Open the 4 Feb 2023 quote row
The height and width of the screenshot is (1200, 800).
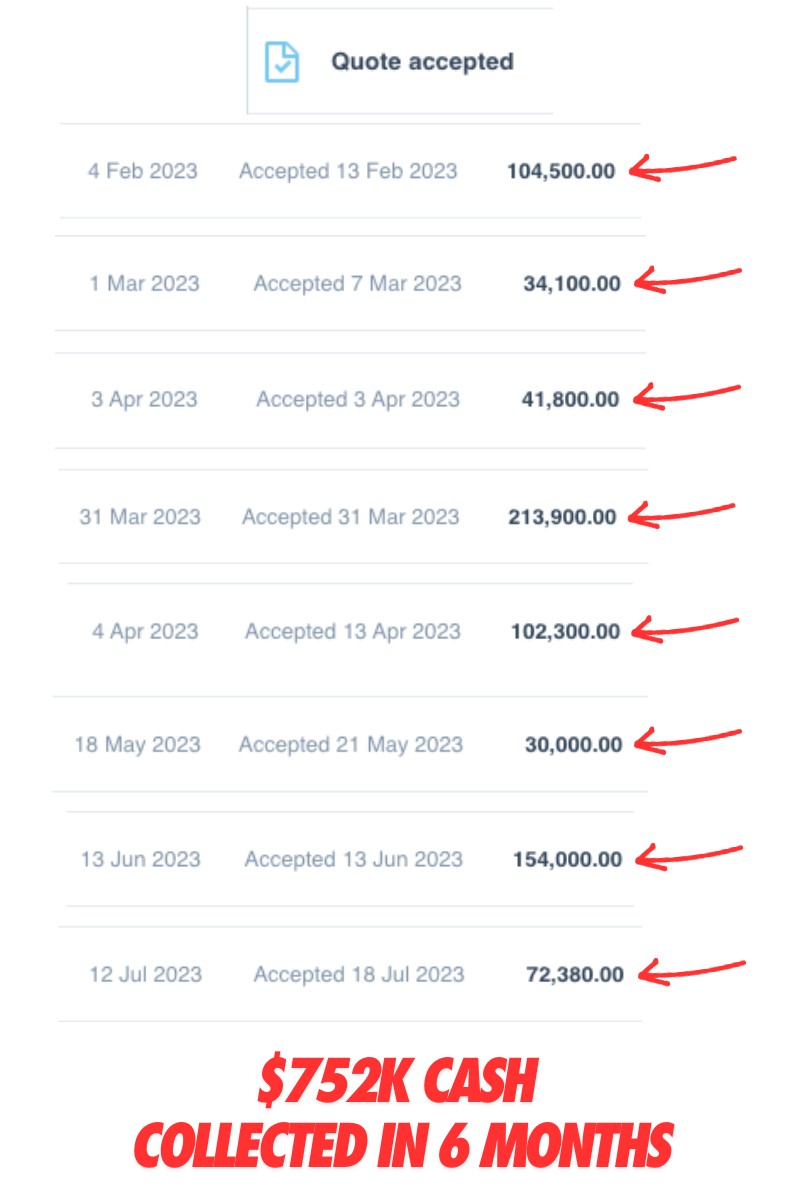point(350,171)
